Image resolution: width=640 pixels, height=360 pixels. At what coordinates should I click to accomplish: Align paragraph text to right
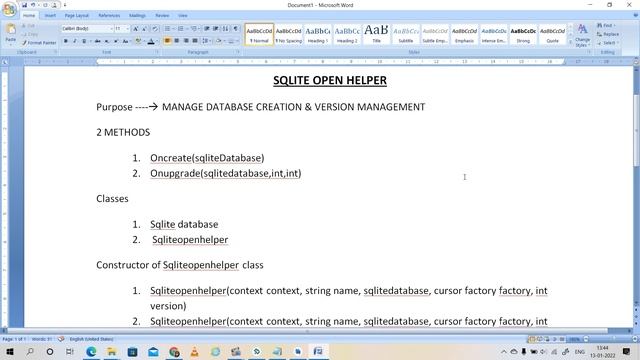tap(186, 41)
